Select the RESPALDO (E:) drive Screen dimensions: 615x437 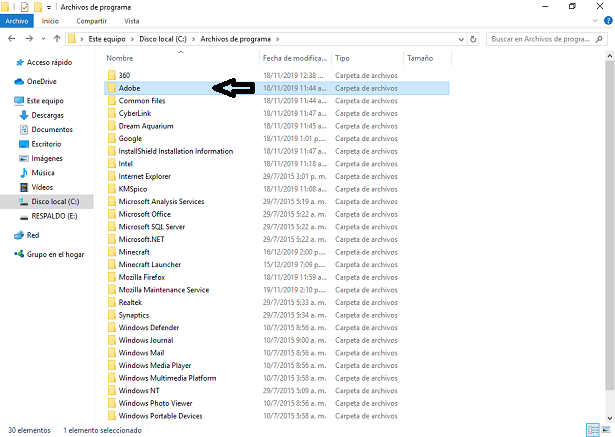click(x=54, y=216)
